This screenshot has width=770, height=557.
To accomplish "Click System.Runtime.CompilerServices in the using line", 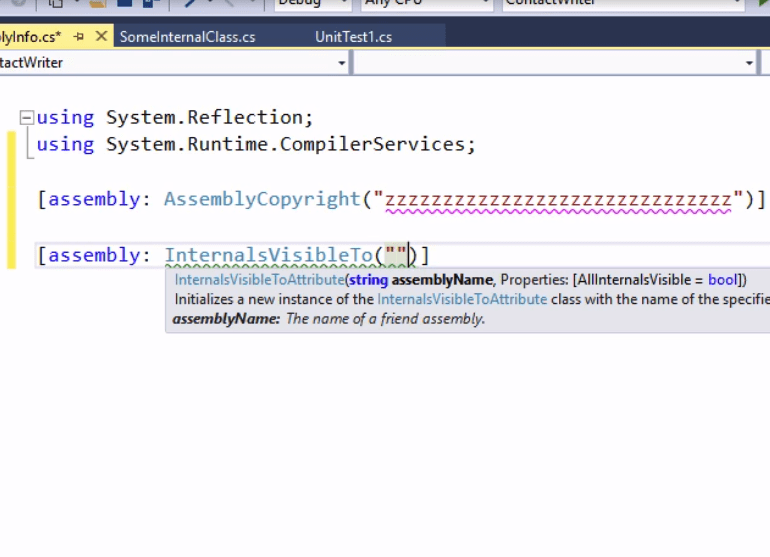I will (x=286, y=144).
